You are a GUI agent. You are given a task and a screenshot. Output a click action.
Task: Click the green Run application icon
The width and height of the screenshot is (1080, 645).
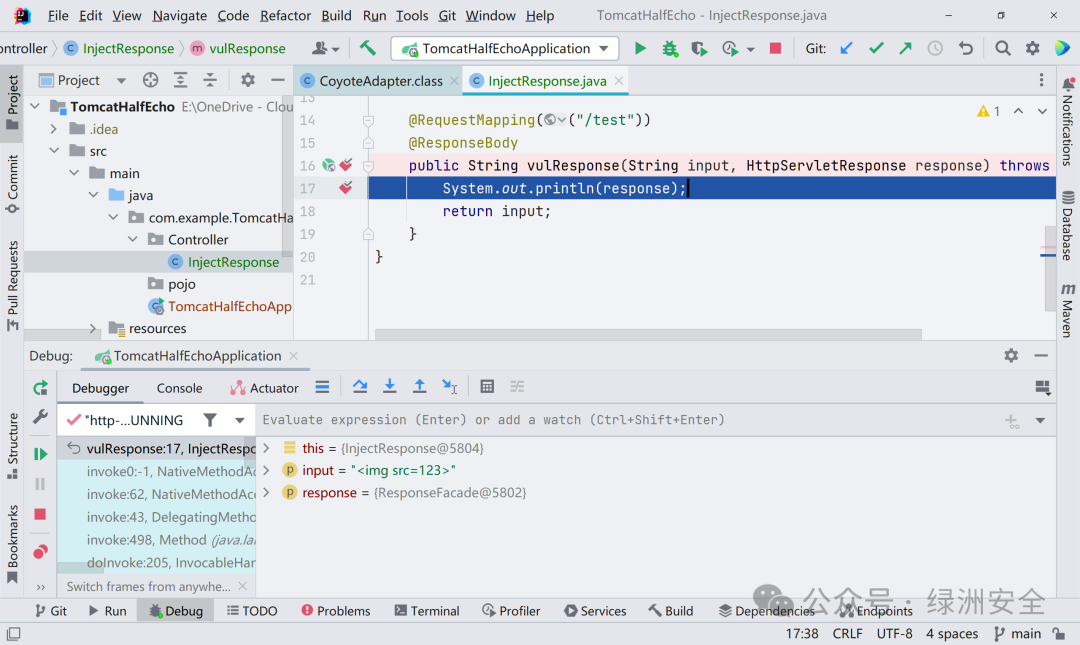(x=640, y=48)
